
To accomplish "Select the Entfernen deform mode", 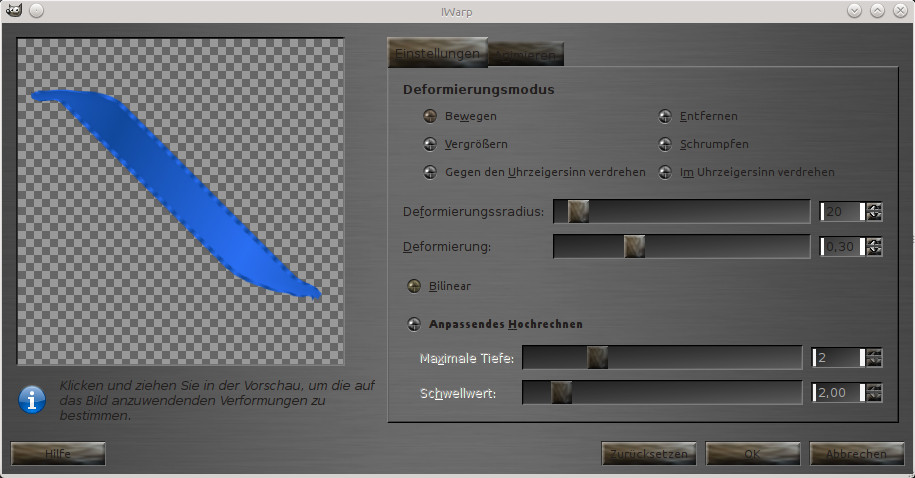I will click(665, 117).
